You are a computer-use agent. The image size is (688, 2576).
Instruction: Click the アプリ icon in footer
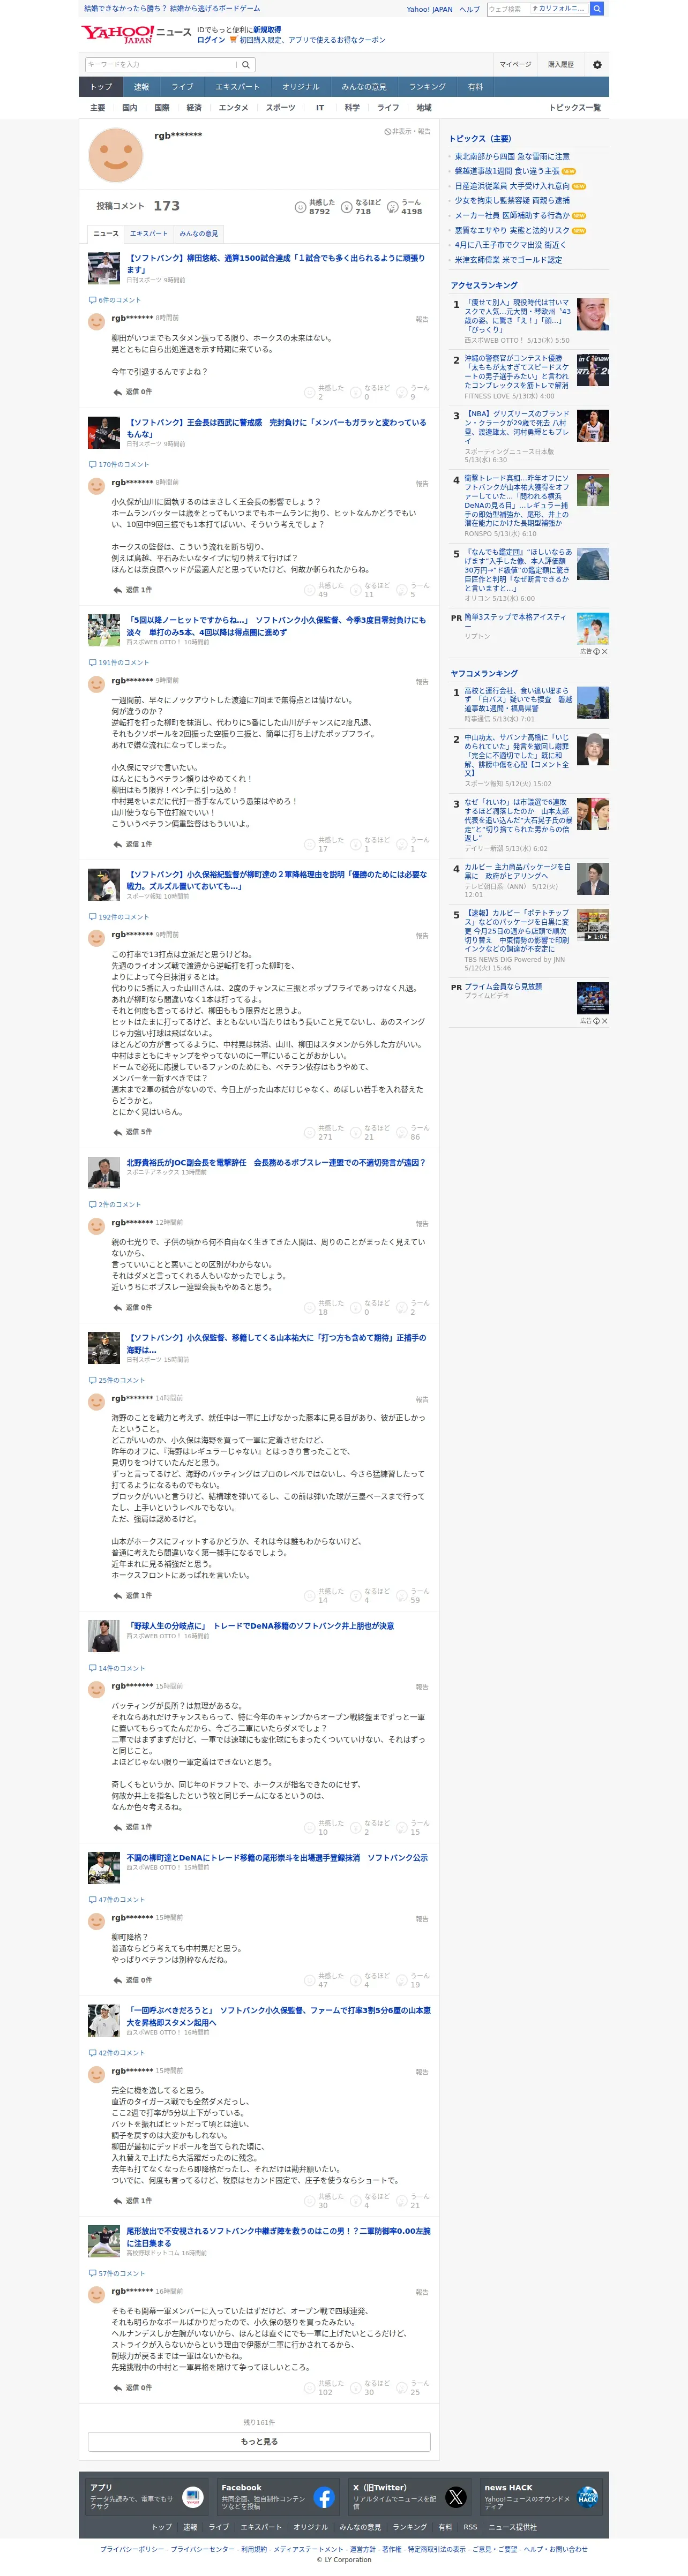pyautogui.click(x=193, y=2497)
